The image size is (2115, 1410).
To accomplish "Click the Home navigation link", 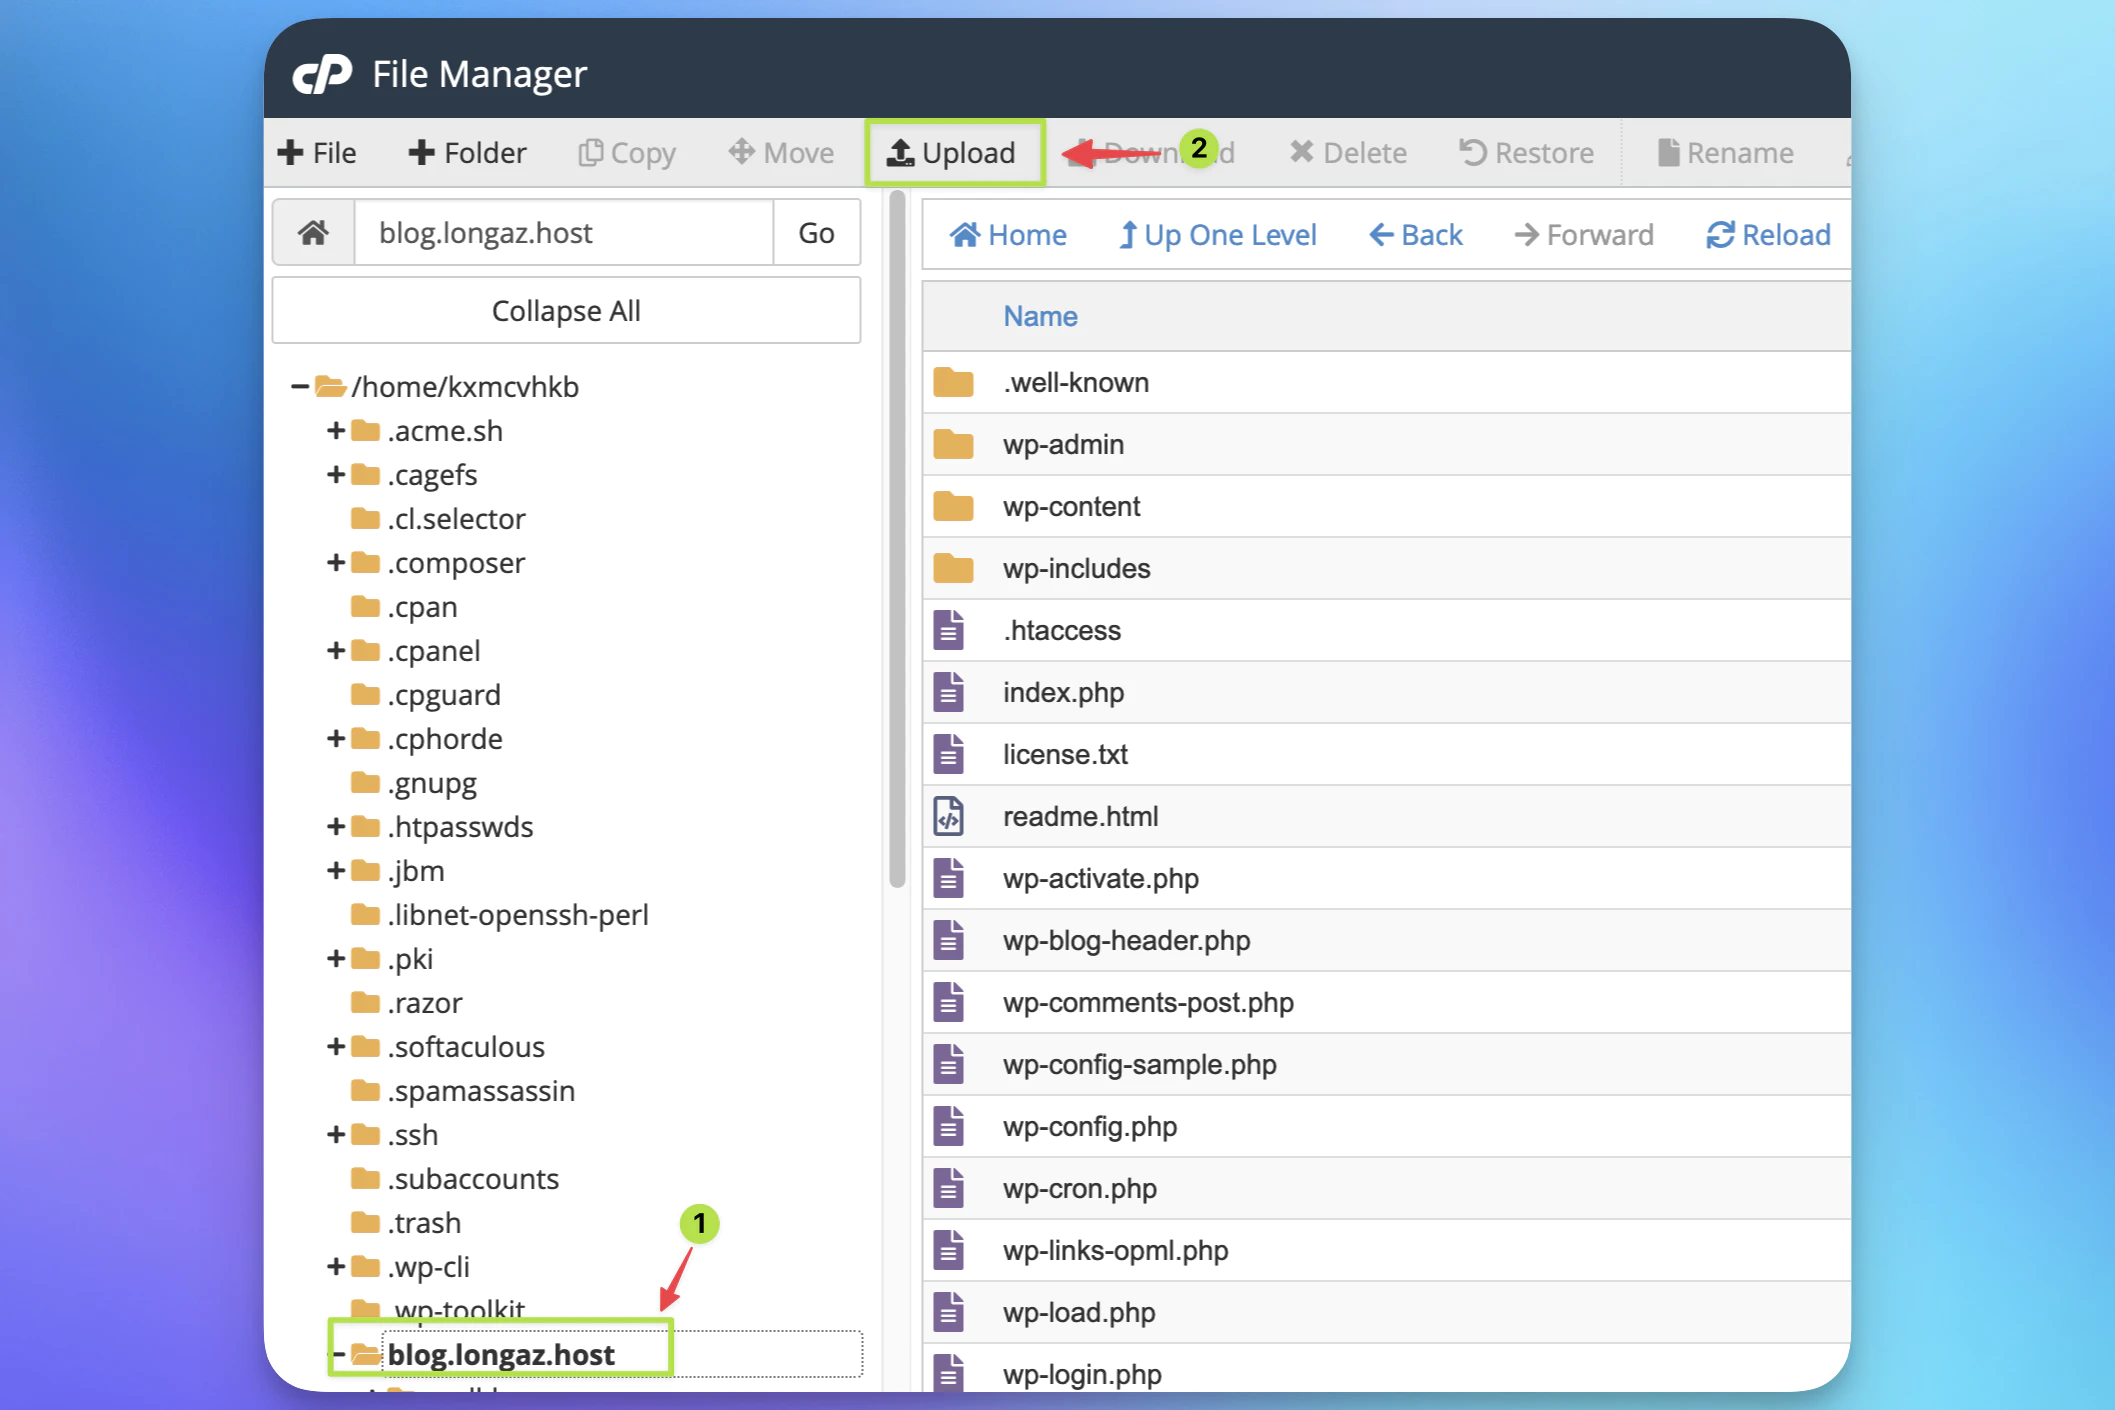I will tap(1008, 235).
